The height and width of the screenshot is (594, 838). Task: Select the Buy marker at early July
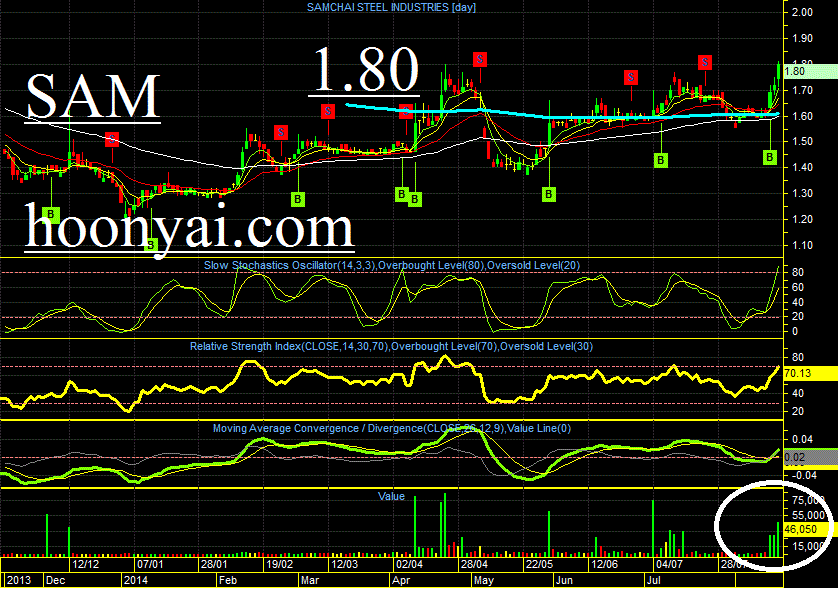point(661,160)
